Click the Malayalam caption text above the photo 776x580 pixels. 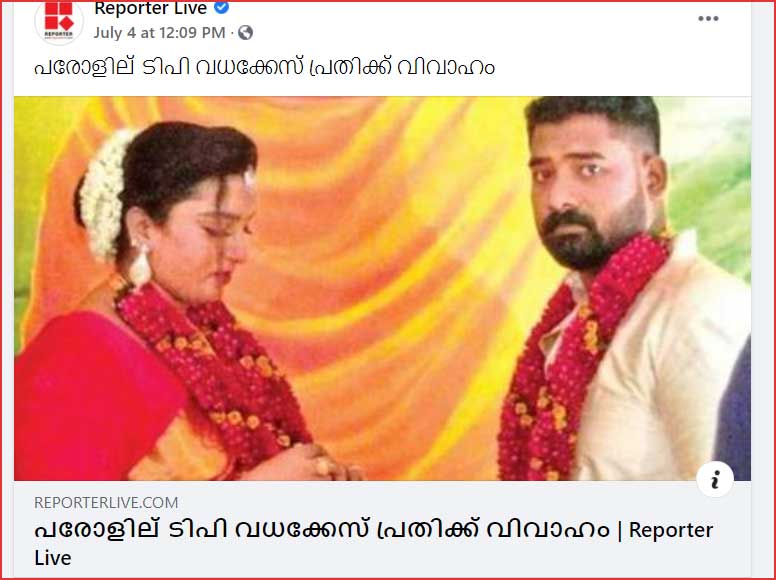pos(264,68)
